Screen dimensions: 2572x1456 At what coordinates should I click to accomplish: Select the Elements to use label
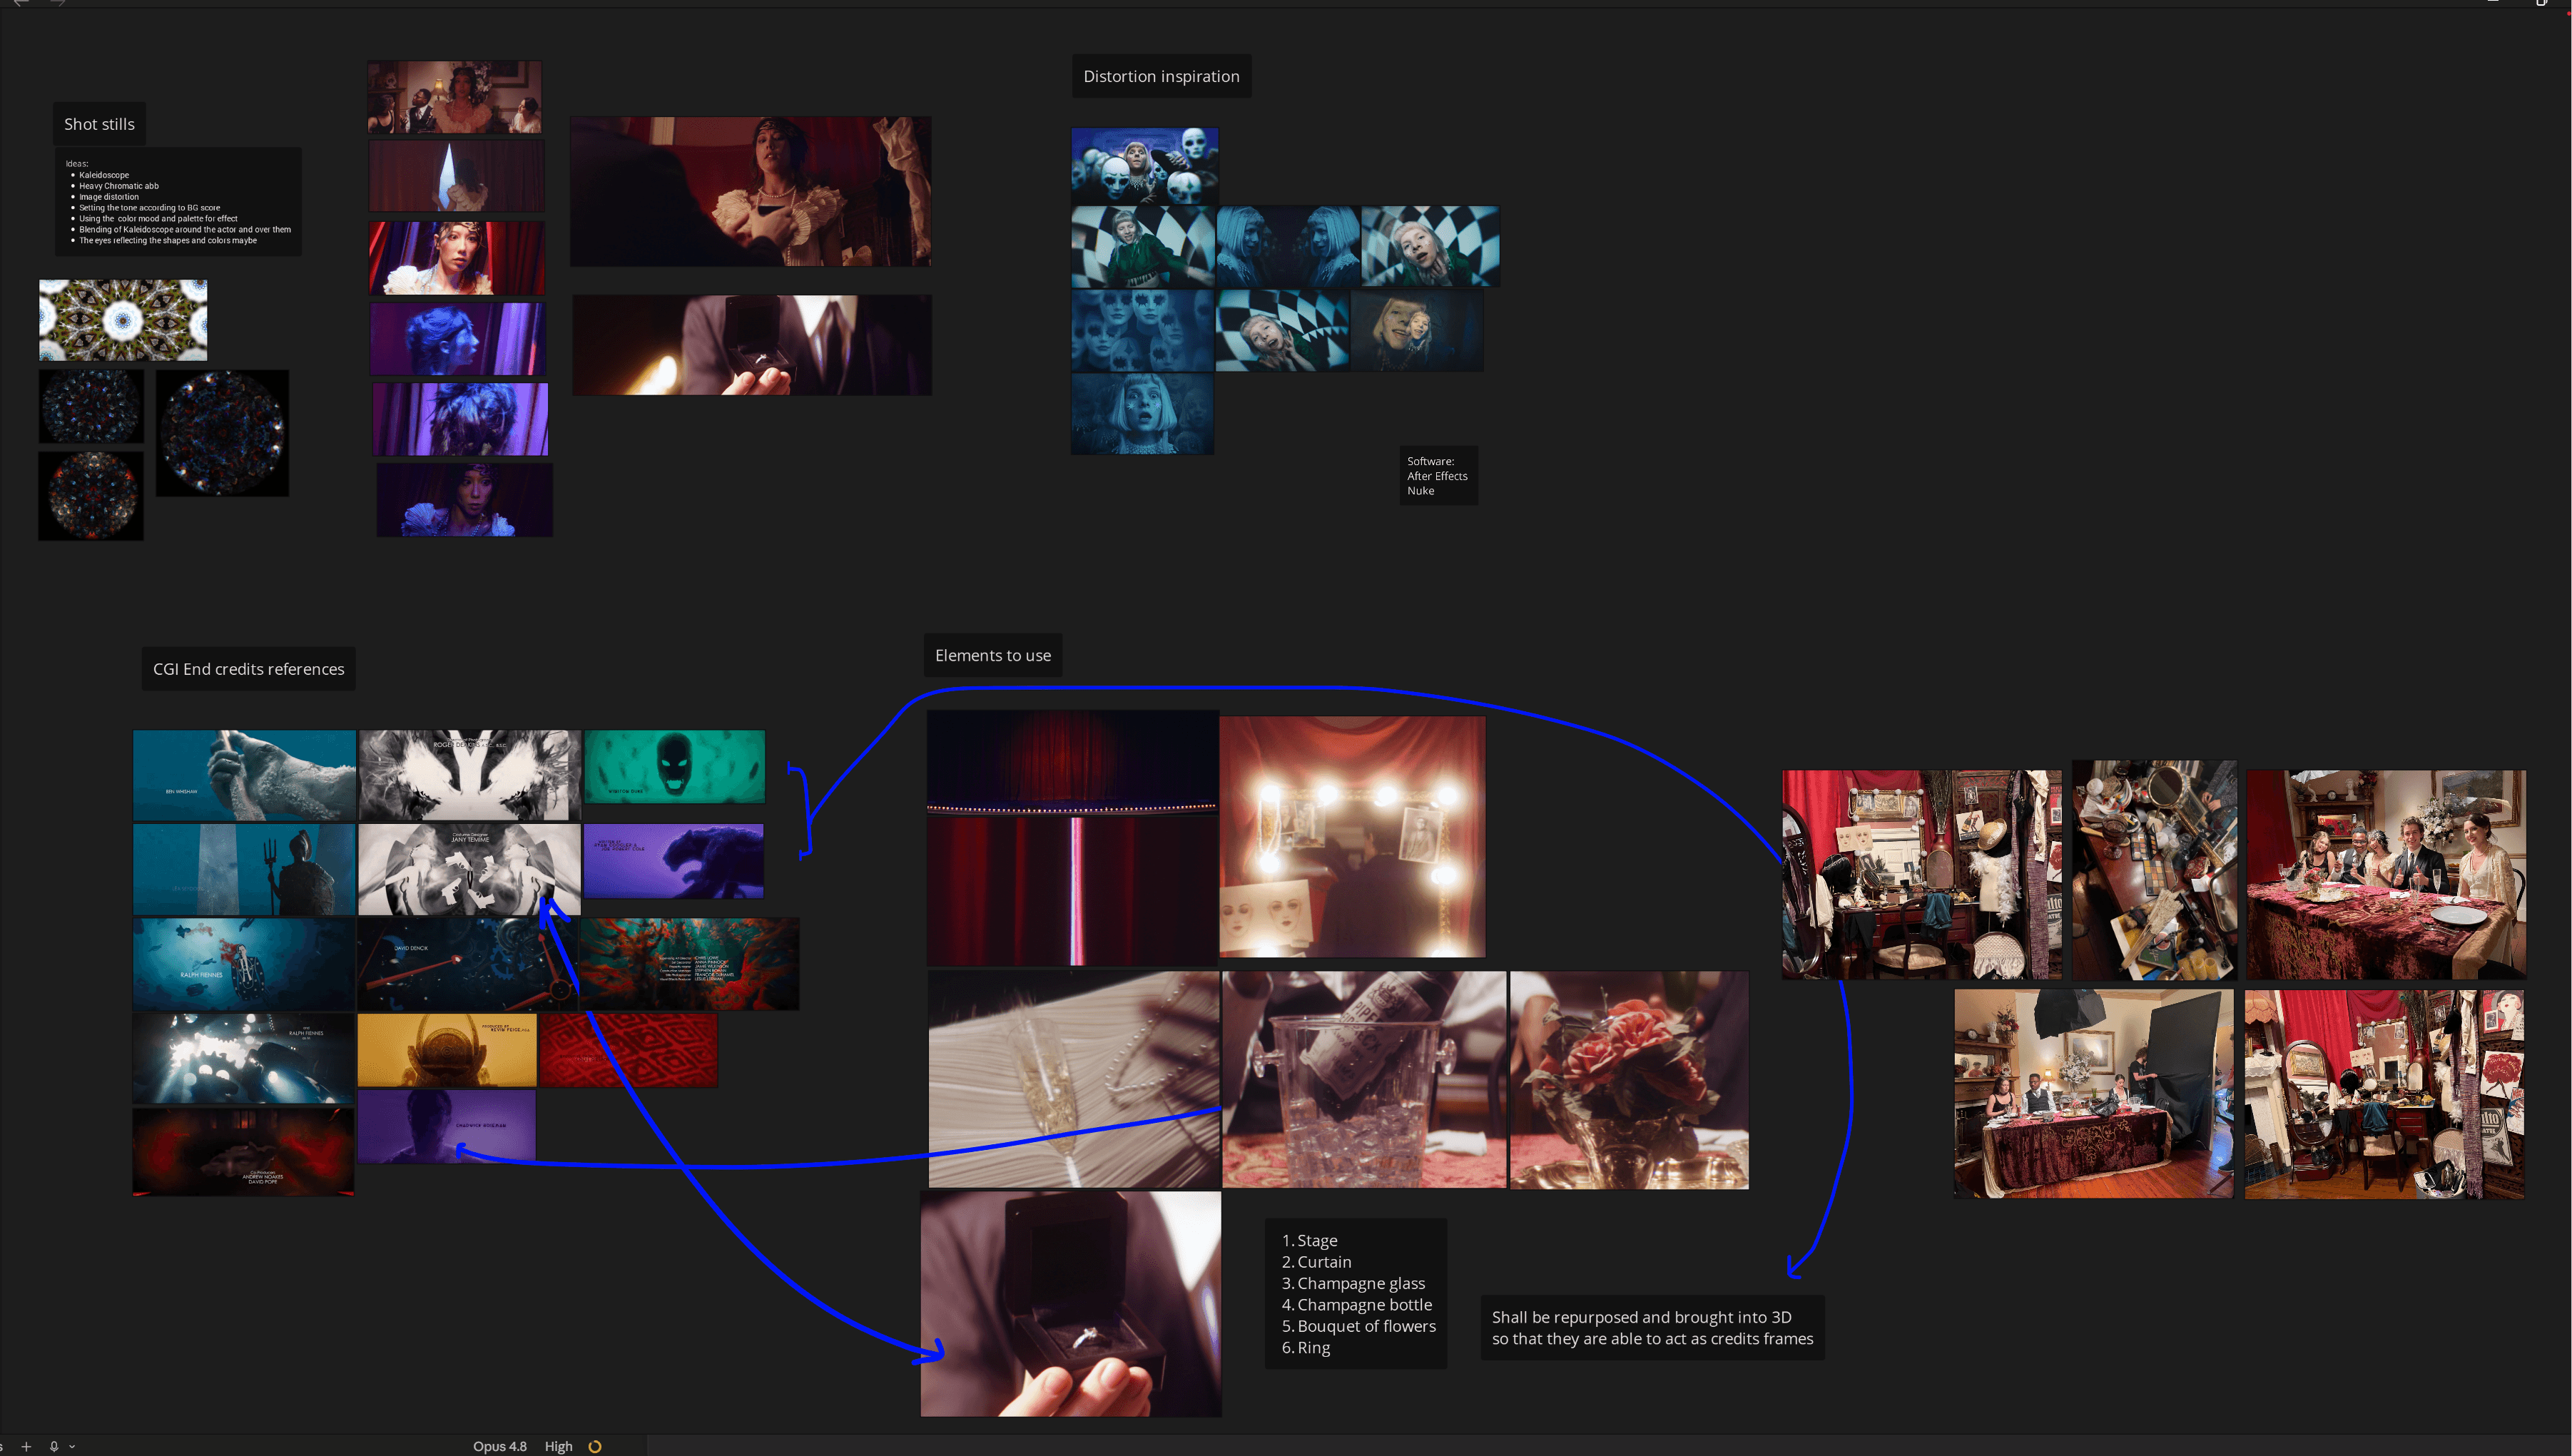[x=993, y=655]
